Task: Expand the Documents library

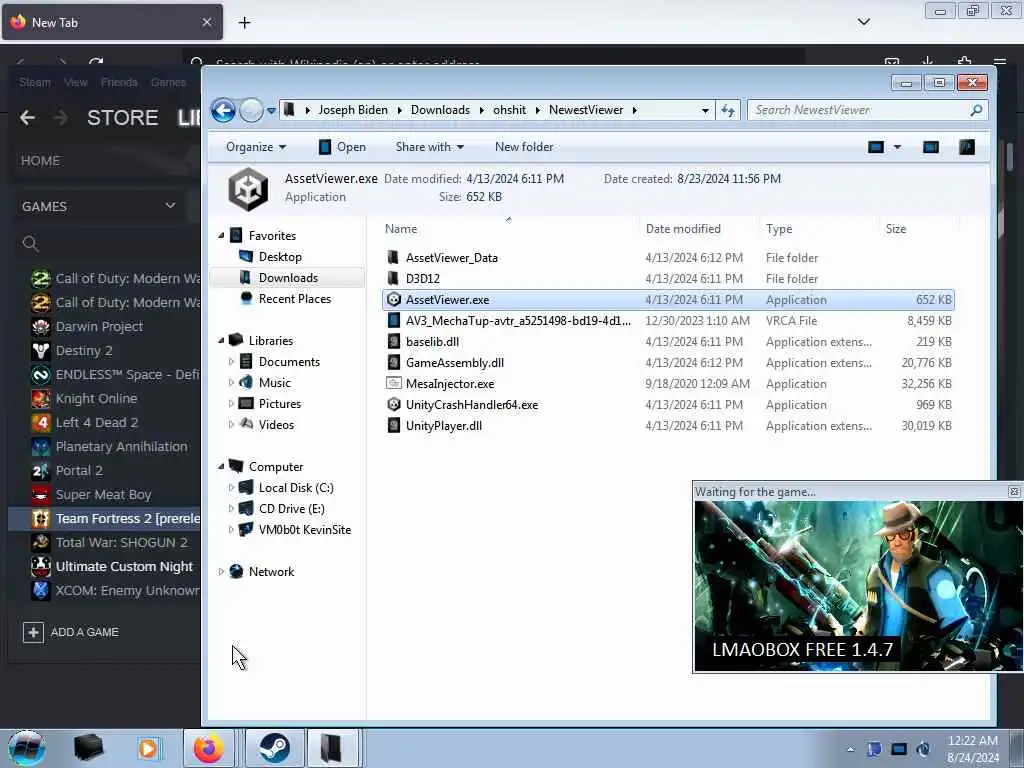Action: (231, 362)
